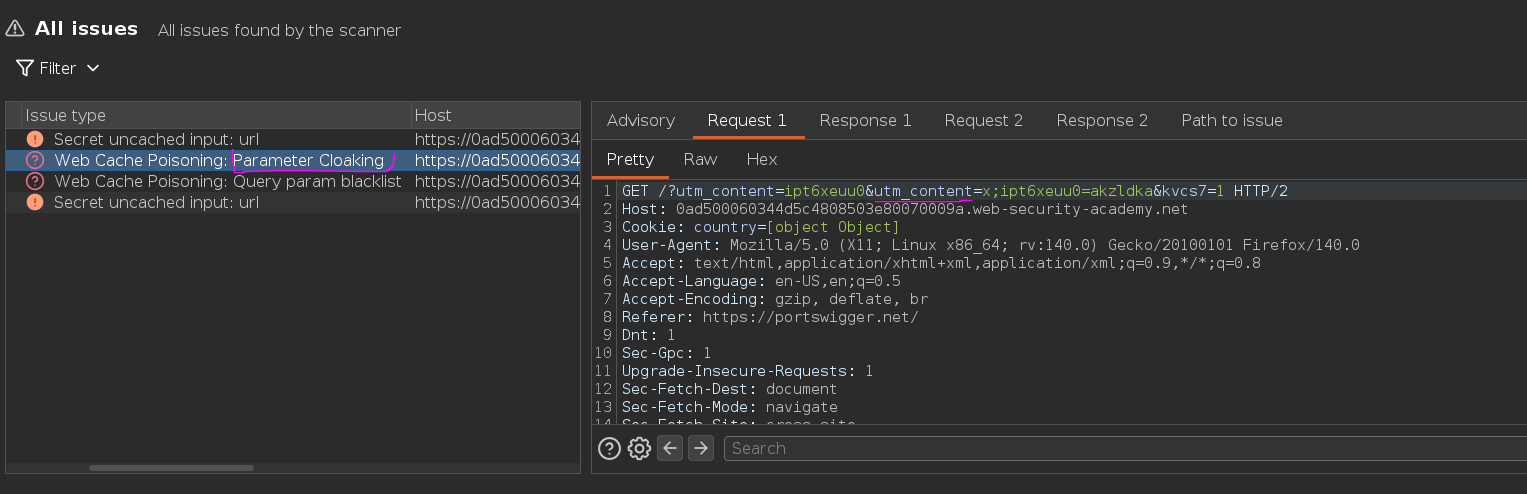Click the Accept-Encoding header line

click(x=775, y=299)
